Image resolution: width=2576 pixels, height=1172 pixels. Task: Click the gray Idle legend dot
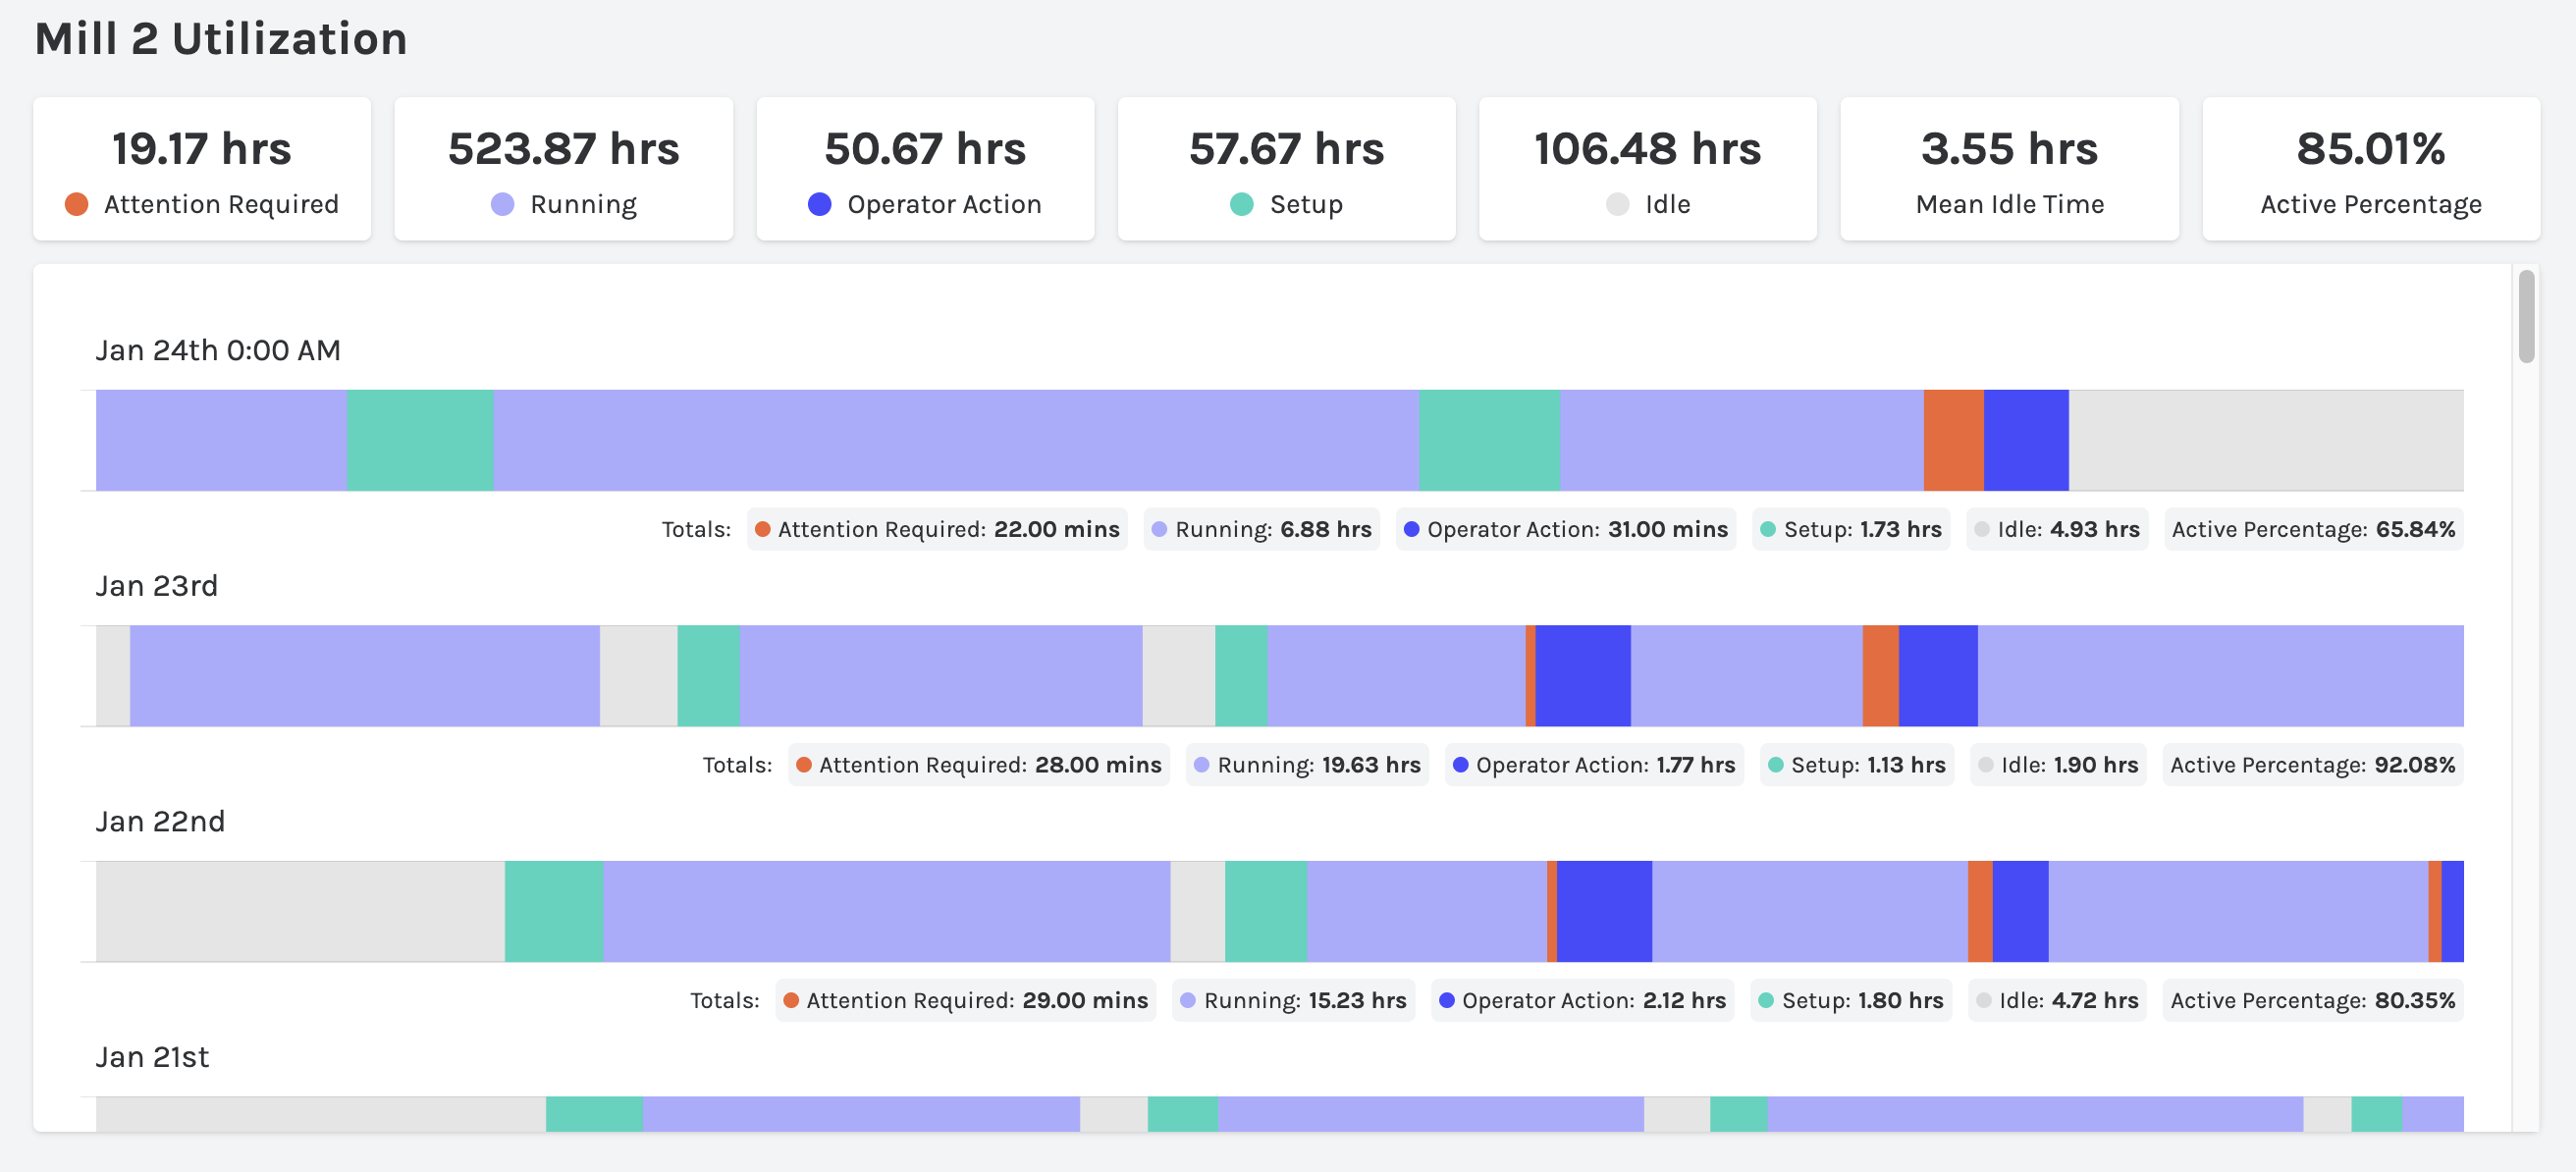1617,204
